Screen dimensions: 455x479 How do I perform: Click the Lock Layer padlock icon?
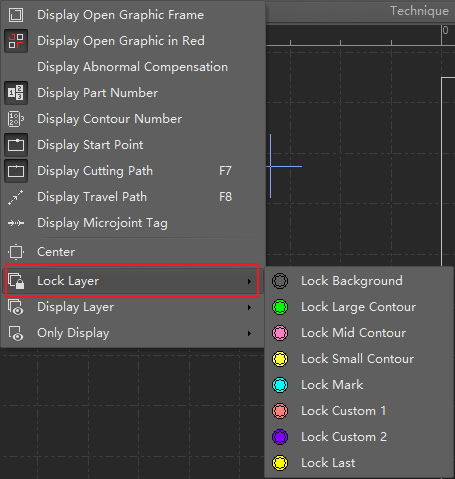point(16,281)
